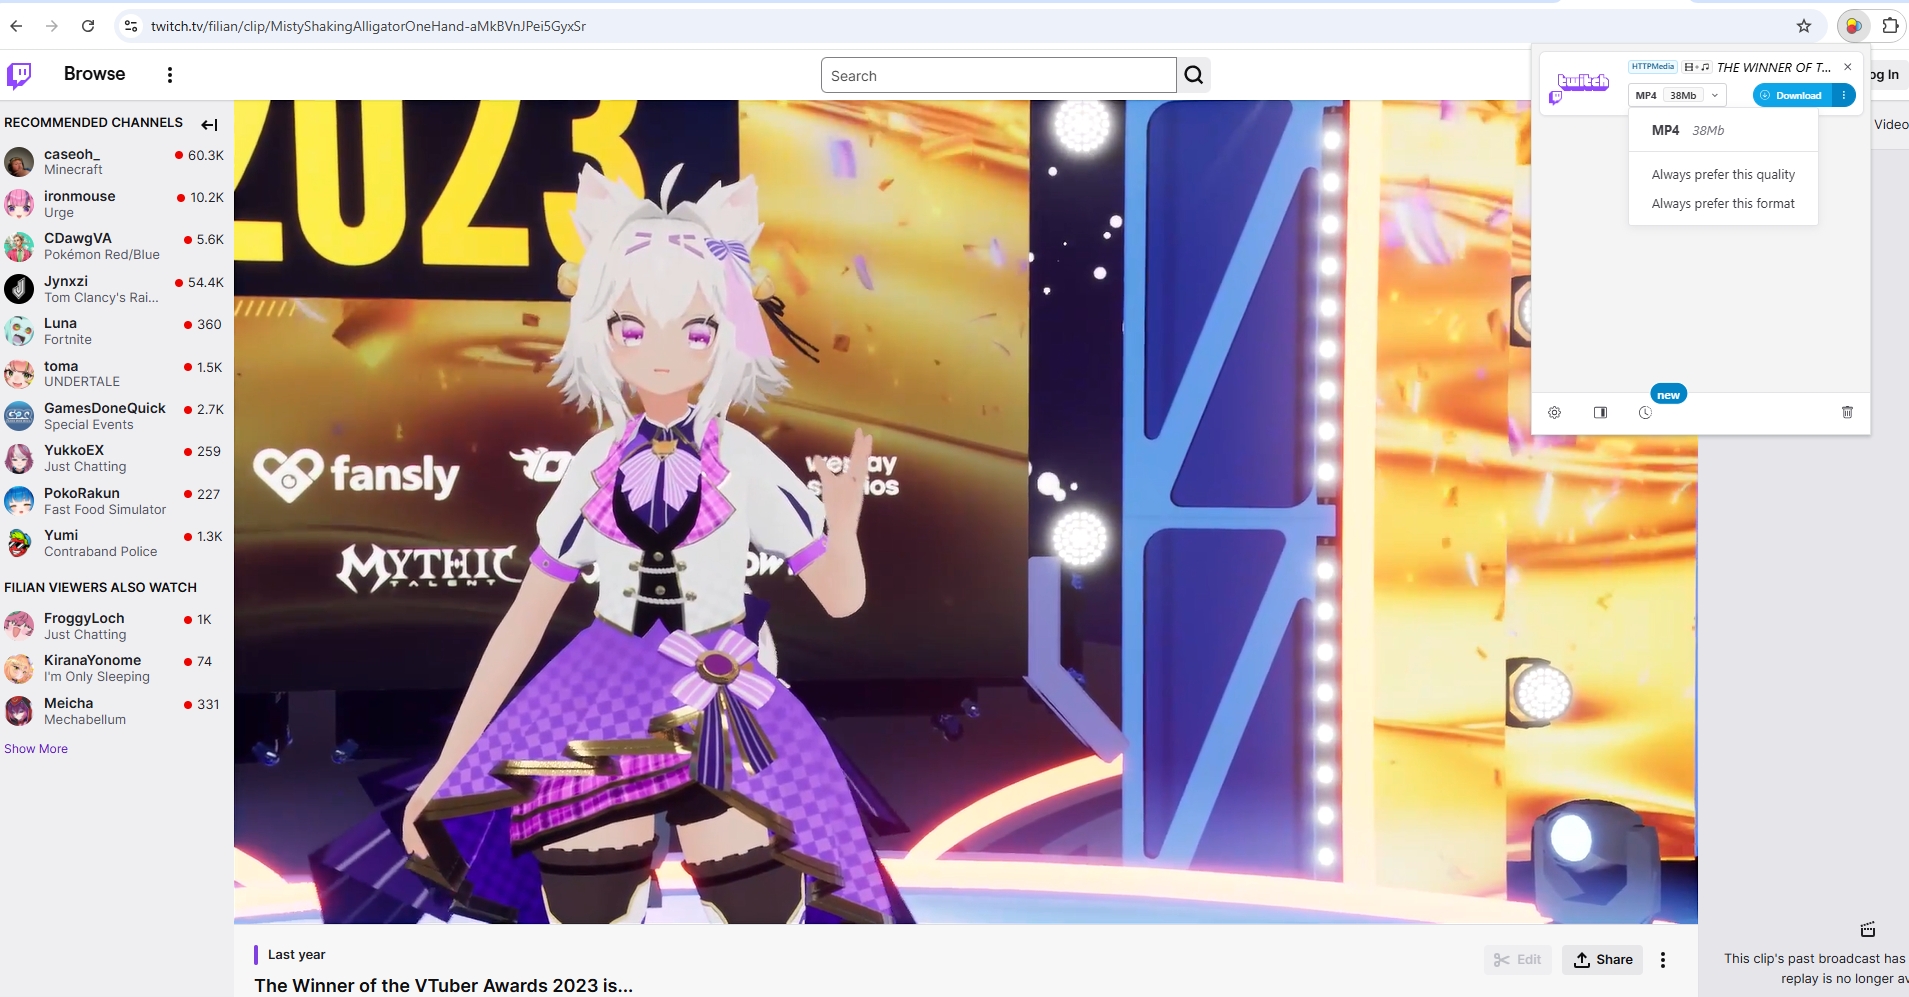The height and width of the screenshot is (997, 1909).
Task: Open Luna Fortnite channel row
Action: click(116, 331)
